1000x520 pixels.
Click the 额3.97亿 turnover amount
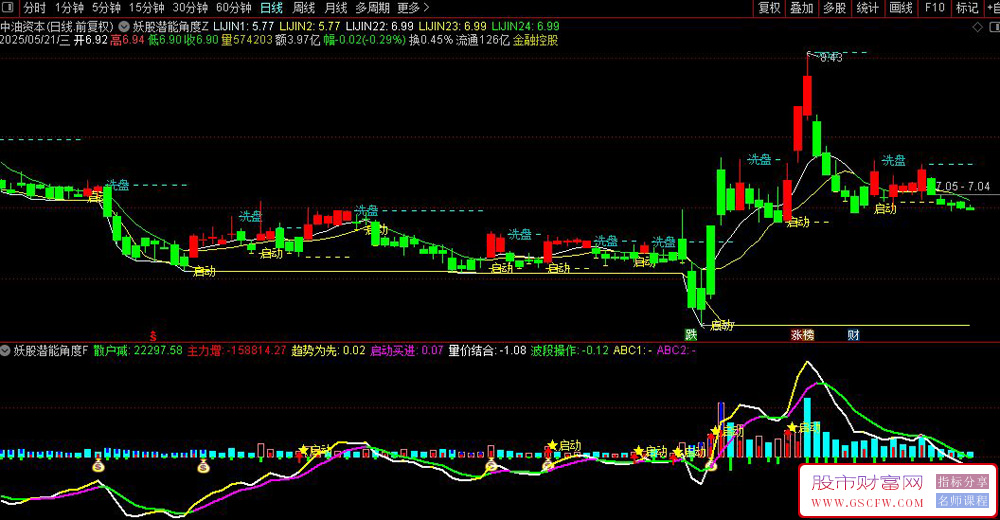[298, 40]
